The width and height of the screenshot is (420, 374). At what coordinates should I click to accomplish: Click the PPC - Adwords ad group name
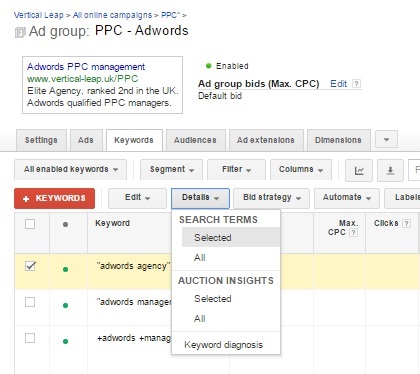141,31
